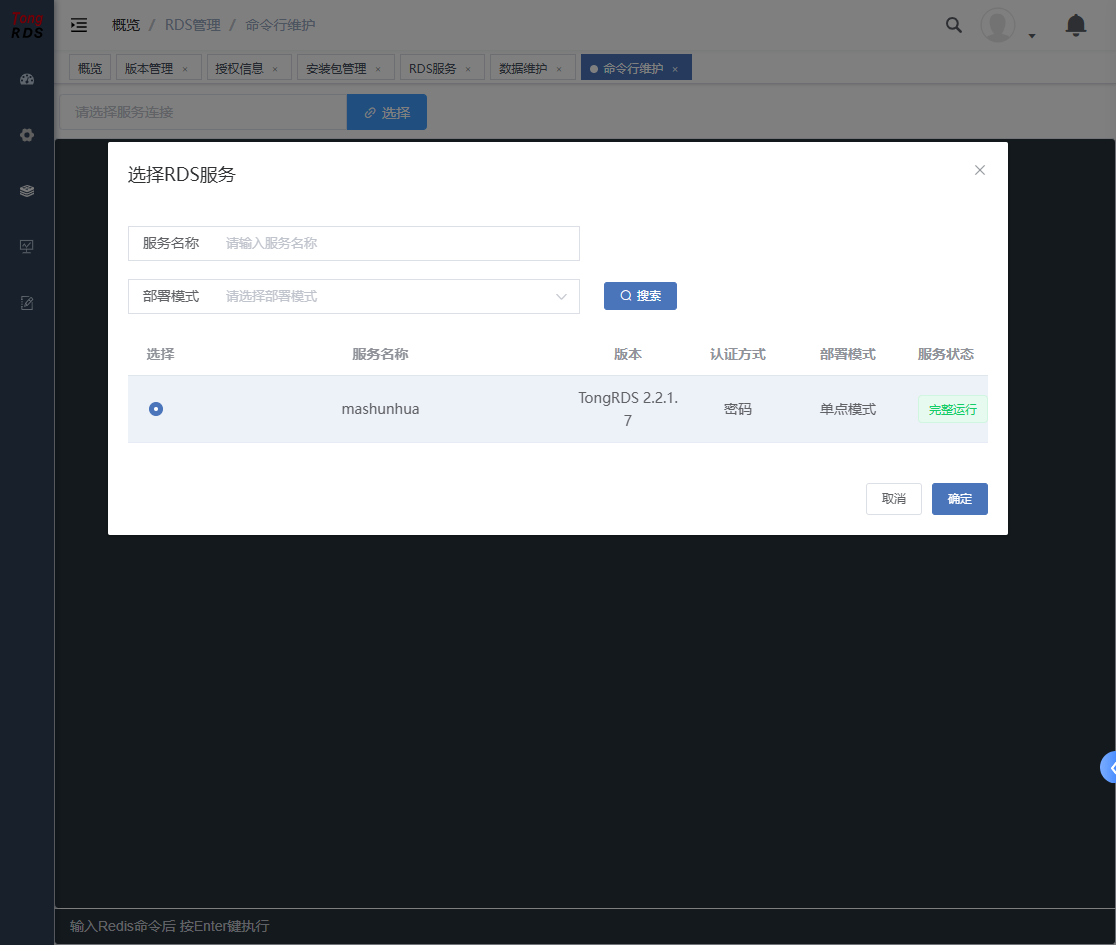
Task: Close the 命令行维护 tab
Action: click(x=675, y=69)
